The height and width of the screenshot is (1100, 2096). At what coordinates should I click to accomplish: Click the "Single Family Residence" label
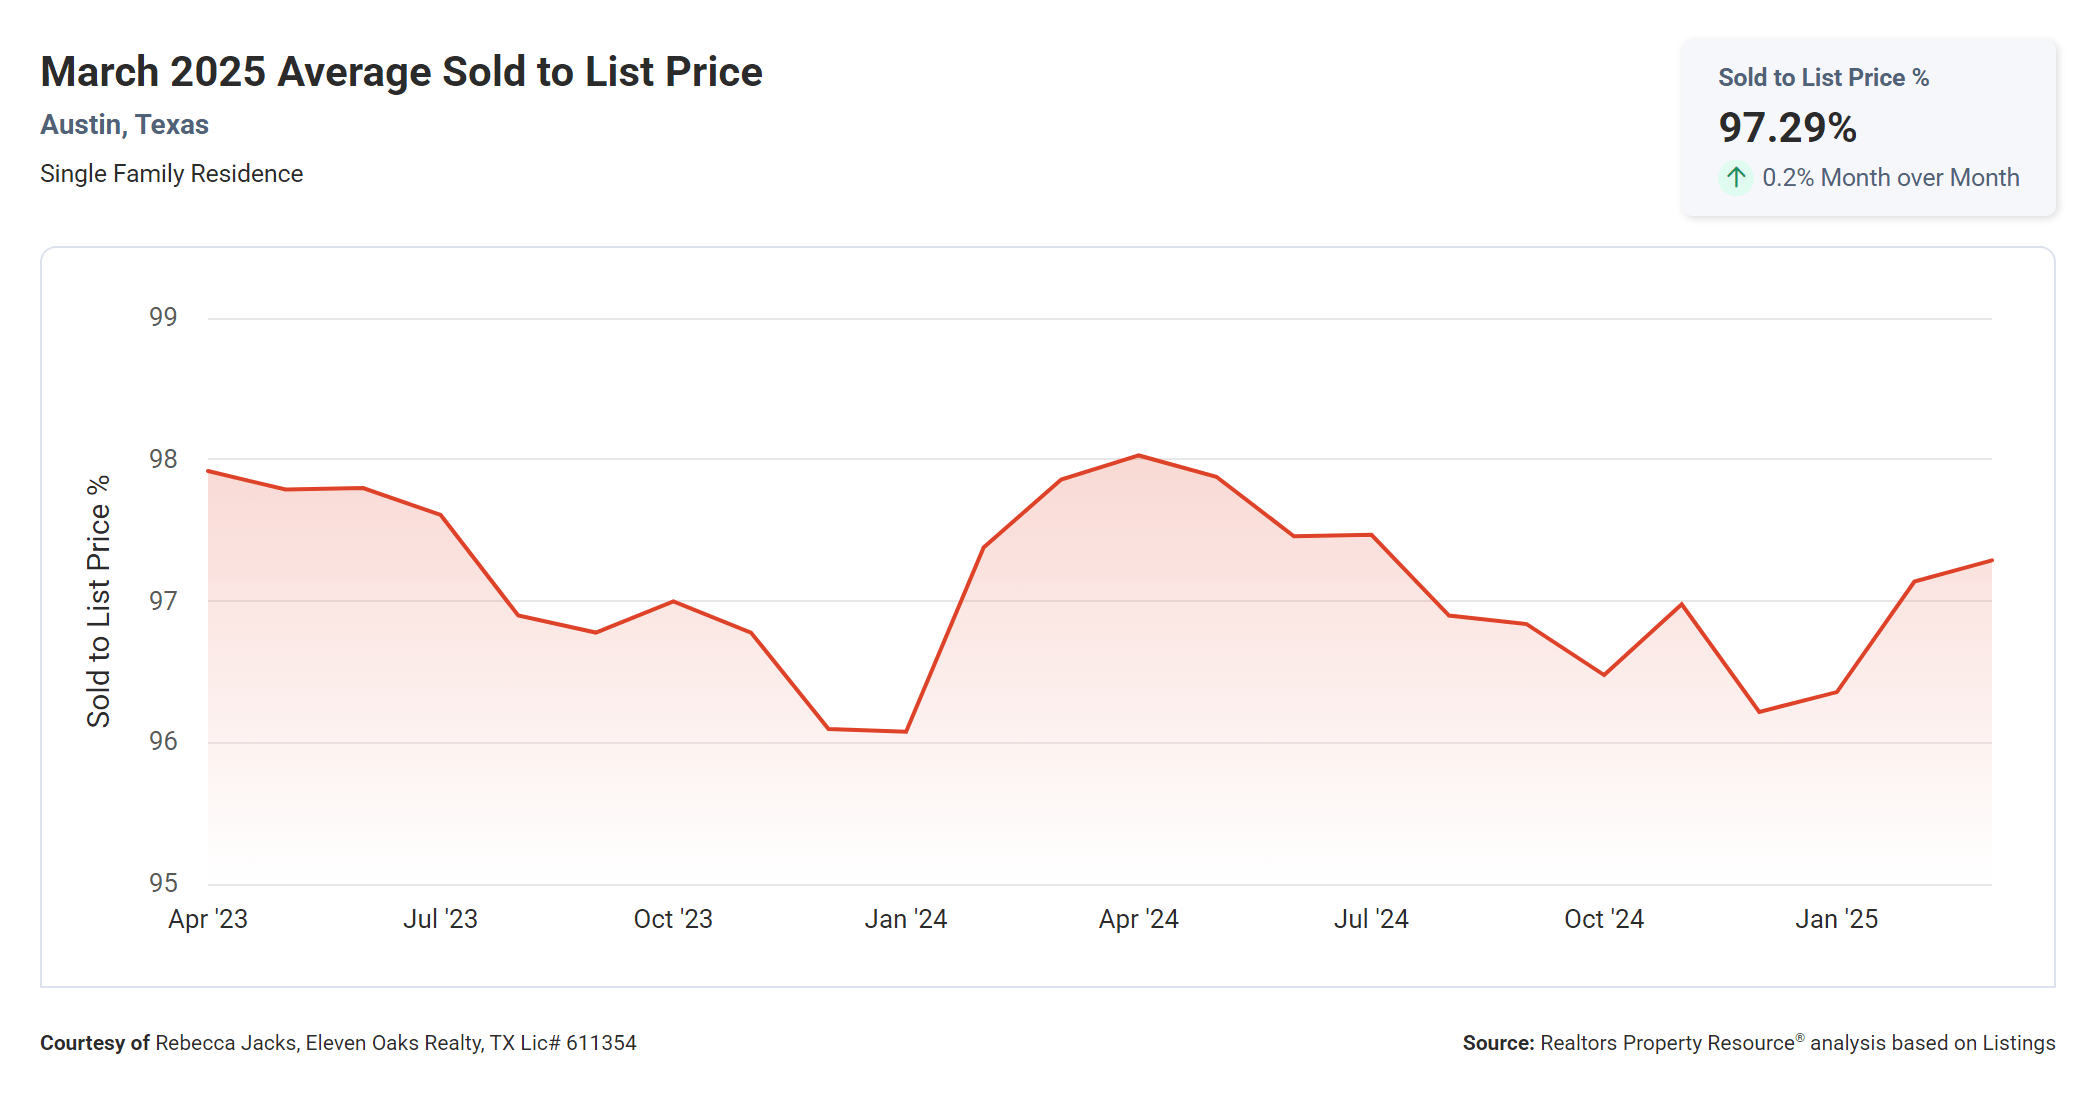coord(171,173)
